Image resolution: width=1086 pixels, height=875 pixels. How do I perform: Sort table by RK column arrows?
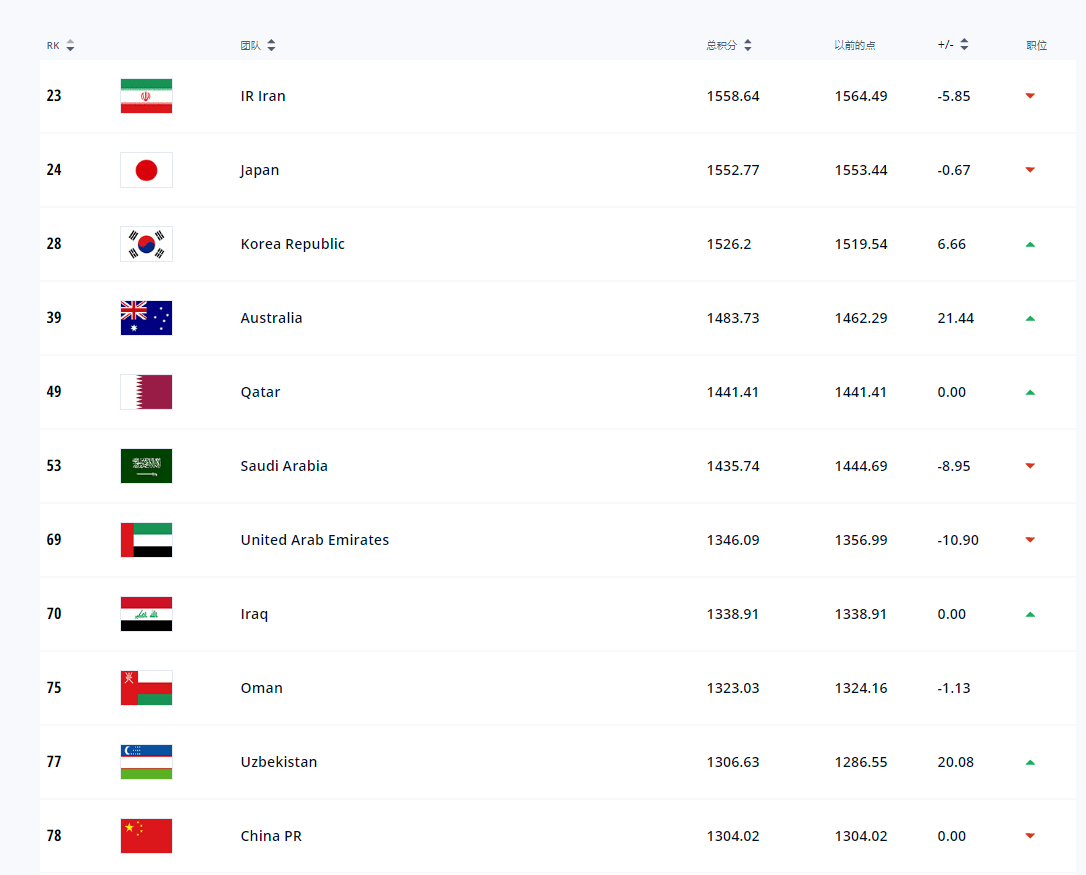(x=70, y=46)
